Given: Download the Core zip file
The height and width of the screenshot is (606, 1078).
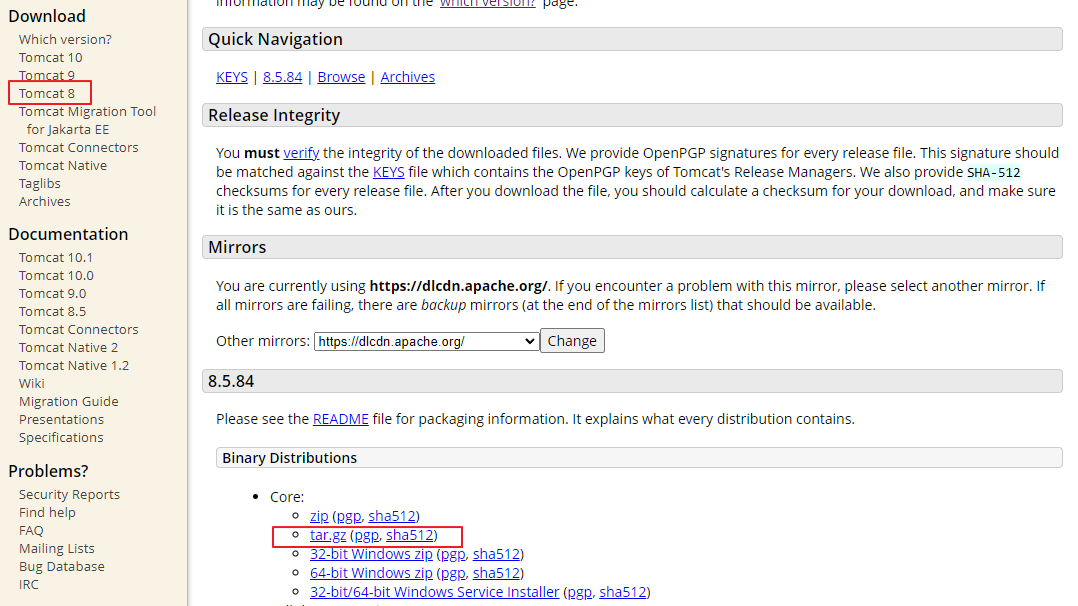Looking at the screenshot, I should pos(319,516).
